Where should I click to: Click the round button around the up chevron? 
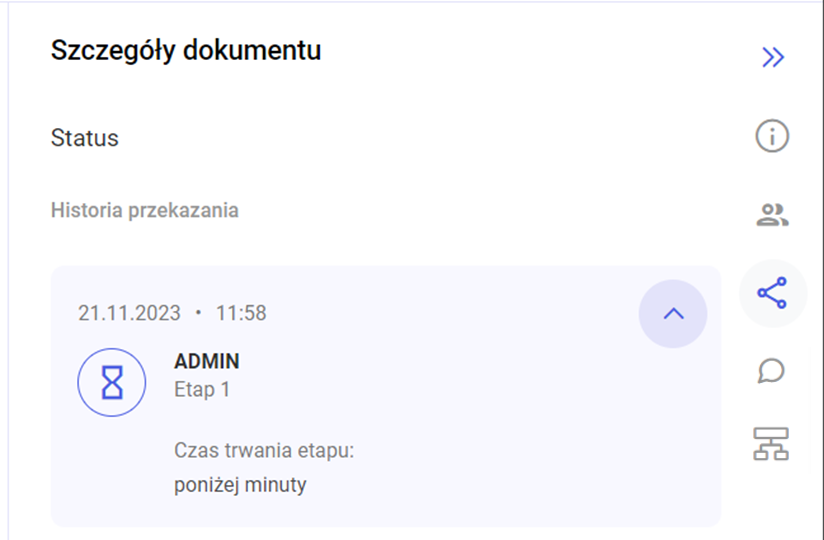[673, 314]
